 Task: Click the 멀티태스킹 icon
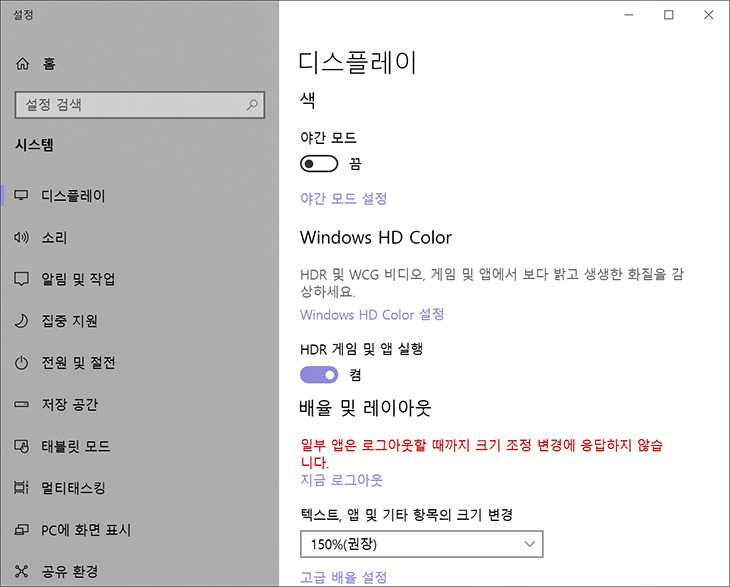pos(21,487)
